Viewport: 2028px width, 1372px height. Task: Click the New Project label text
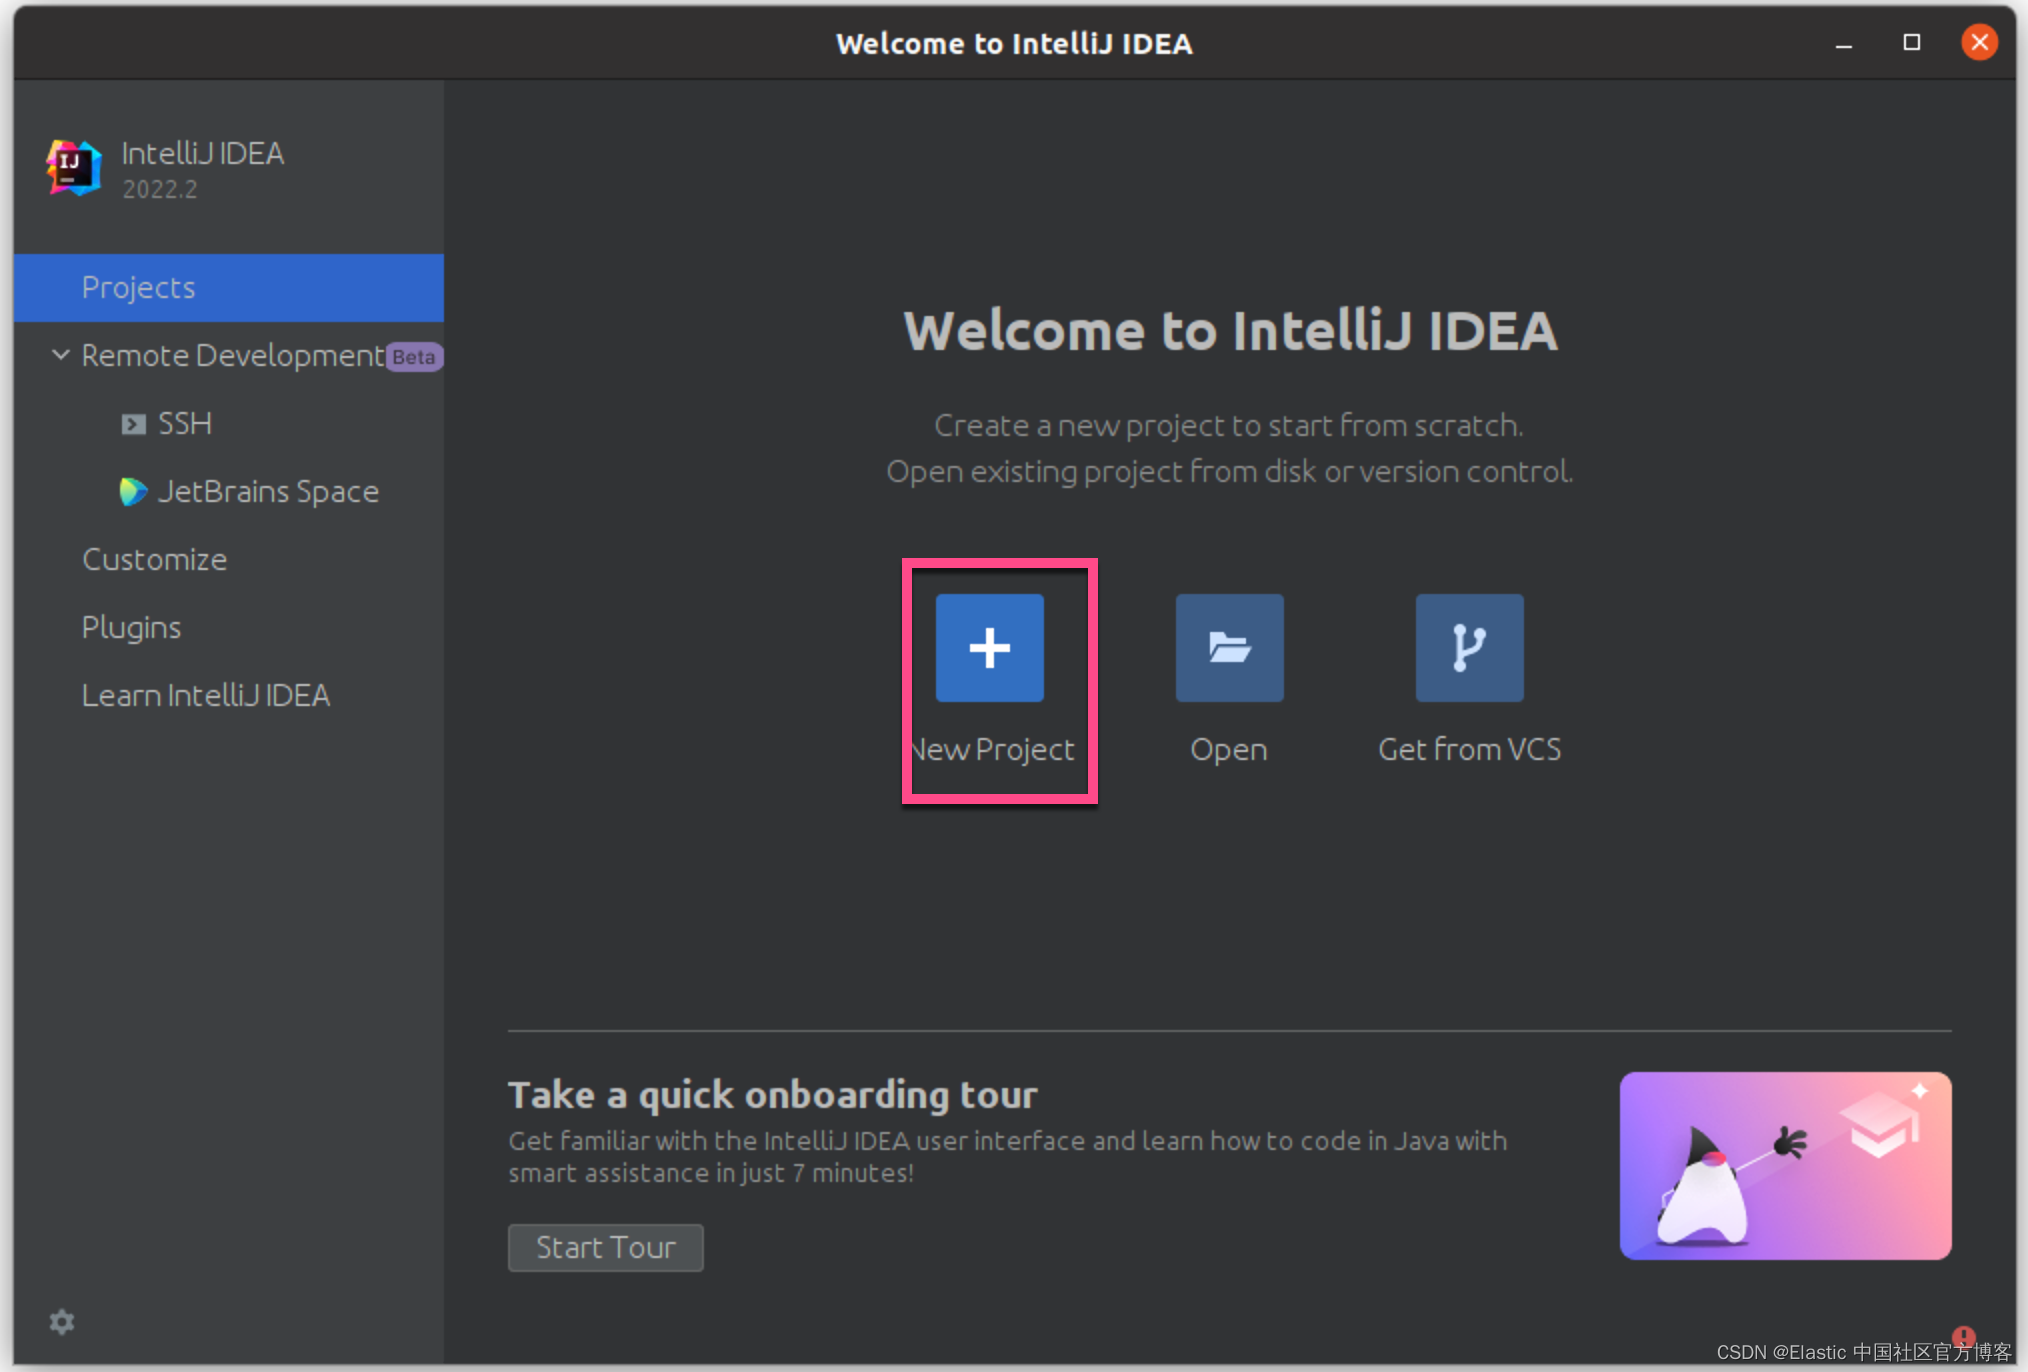pyautogui.click(x=995, y=750)
